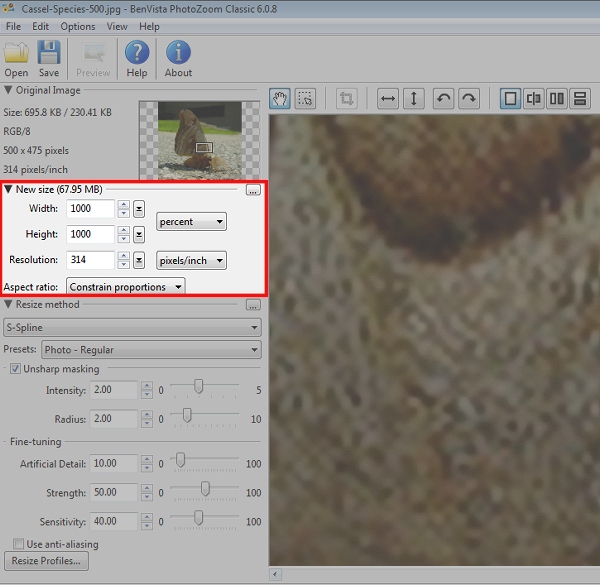Click the Strength spinner arrows

tap(147, 492)
